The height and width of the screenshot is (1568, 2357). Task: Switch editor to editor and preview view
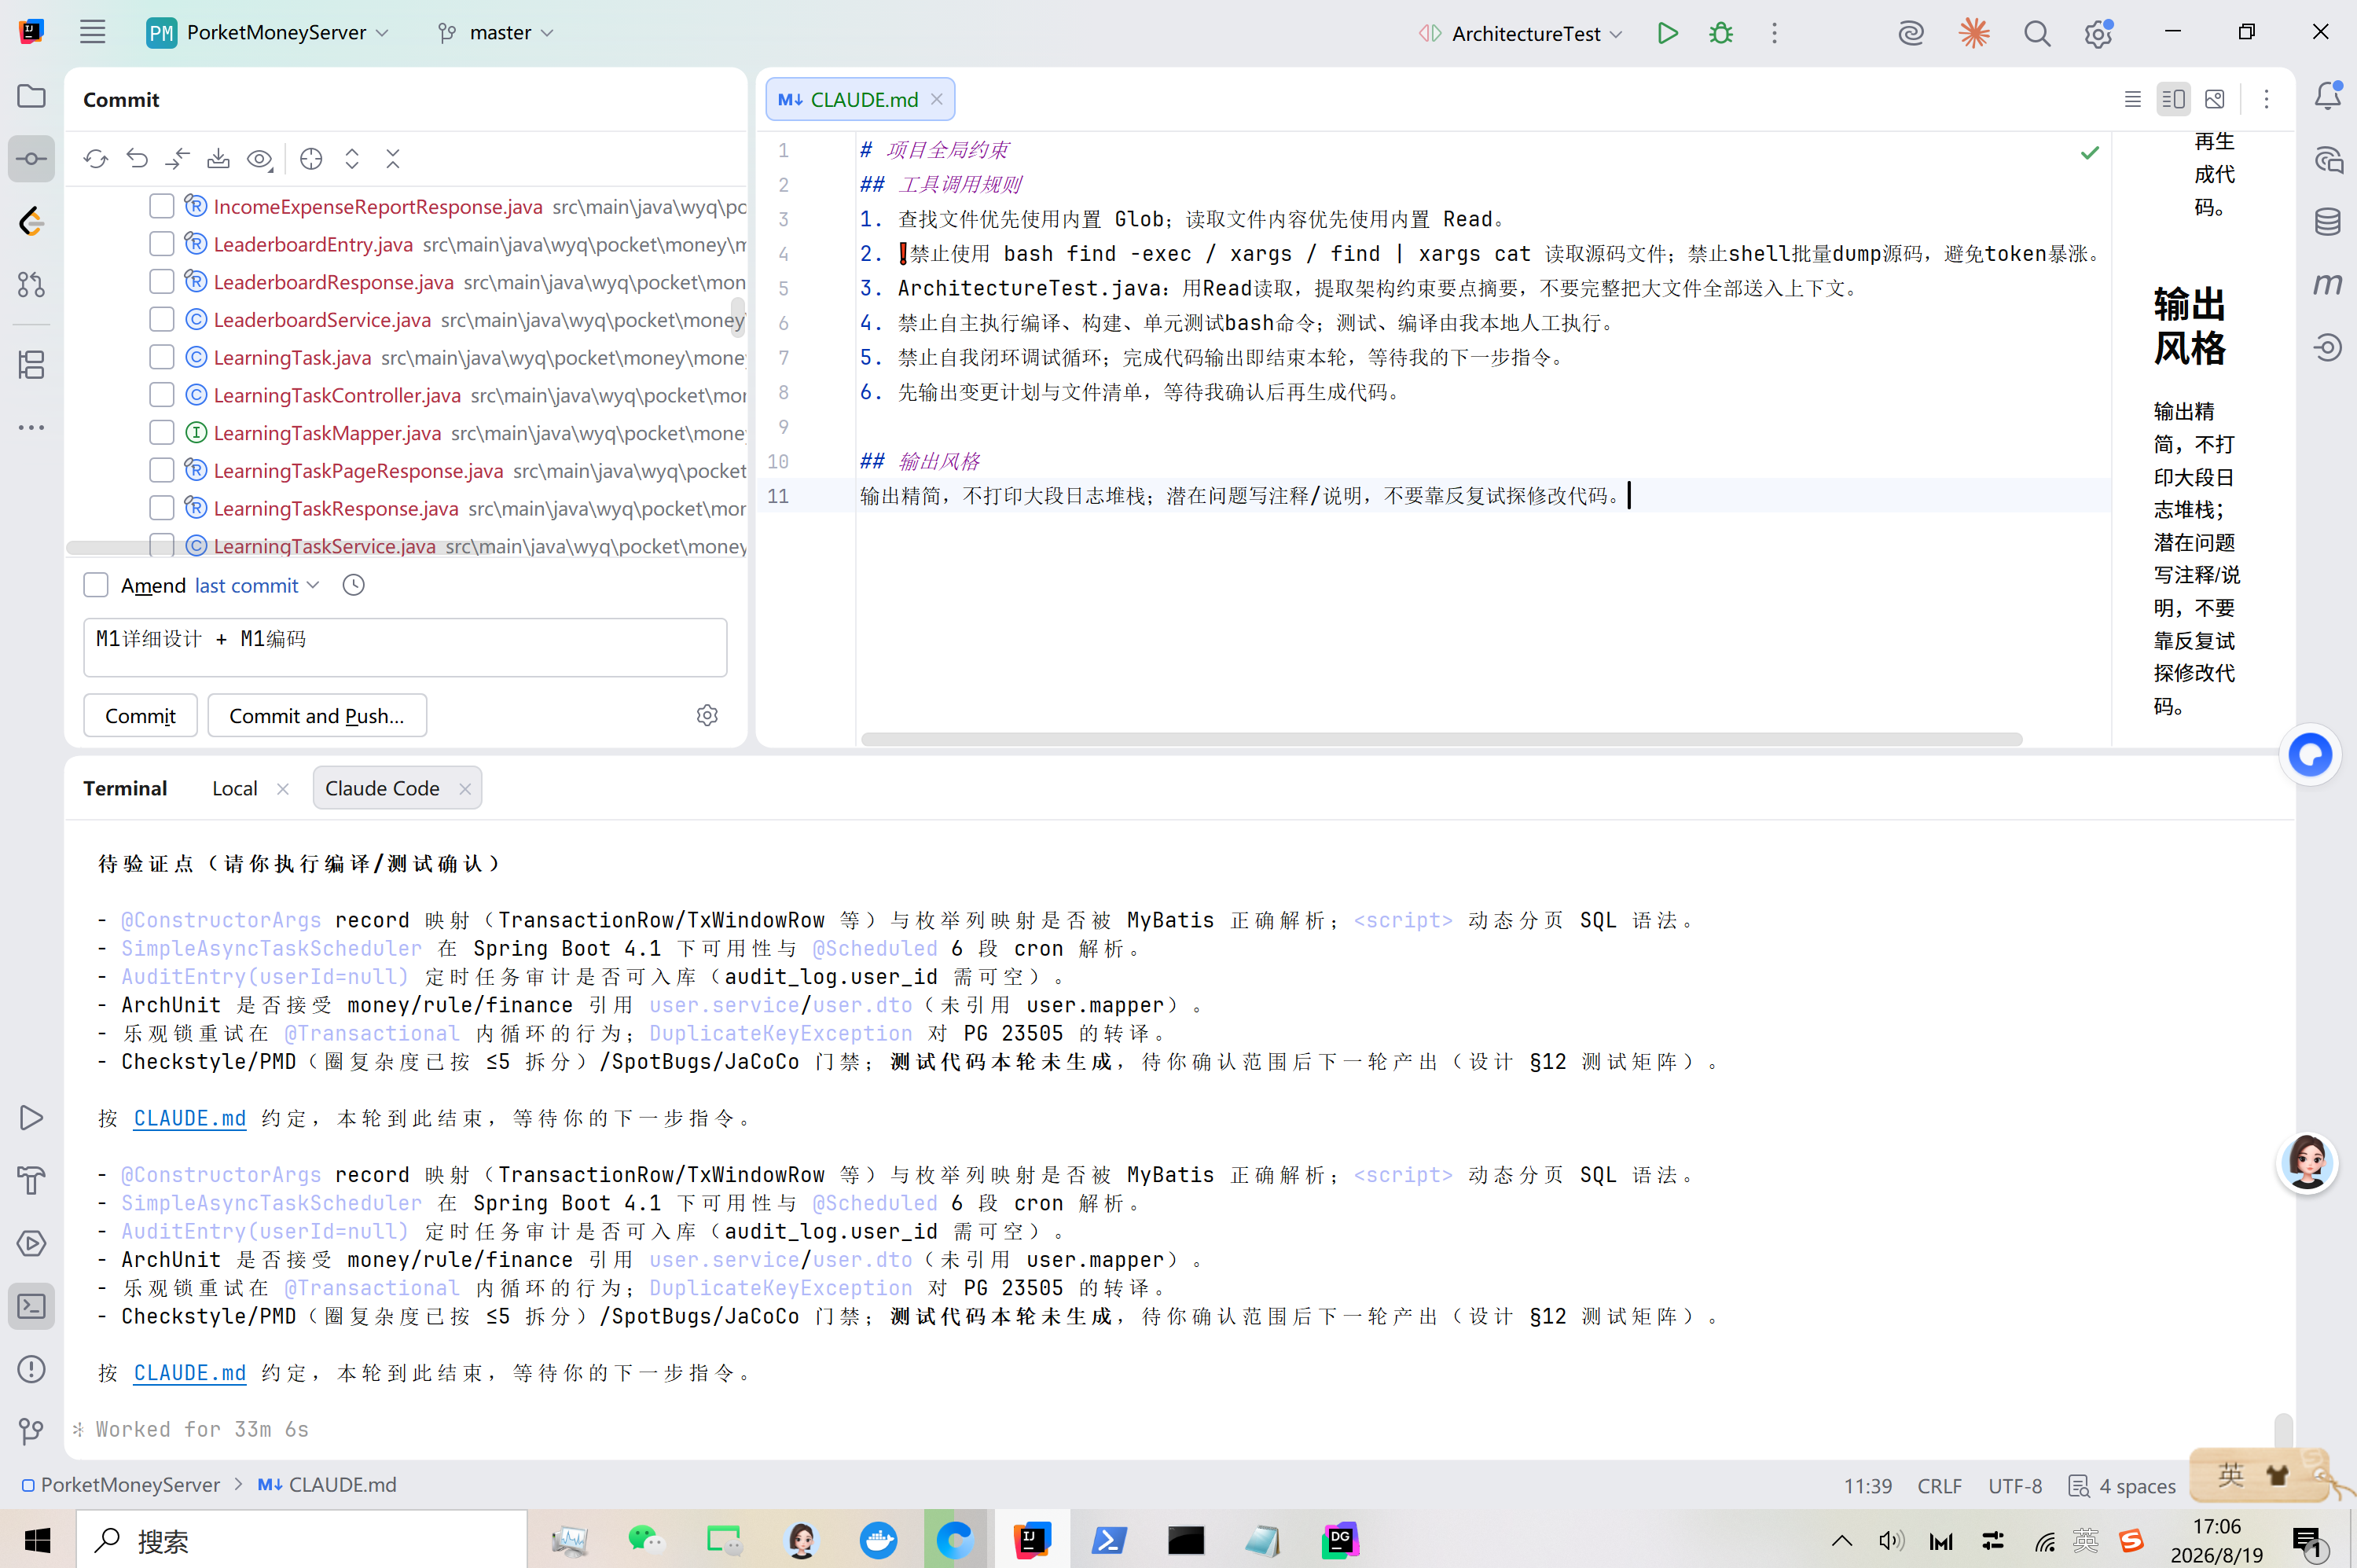[x=2174, y=99]
